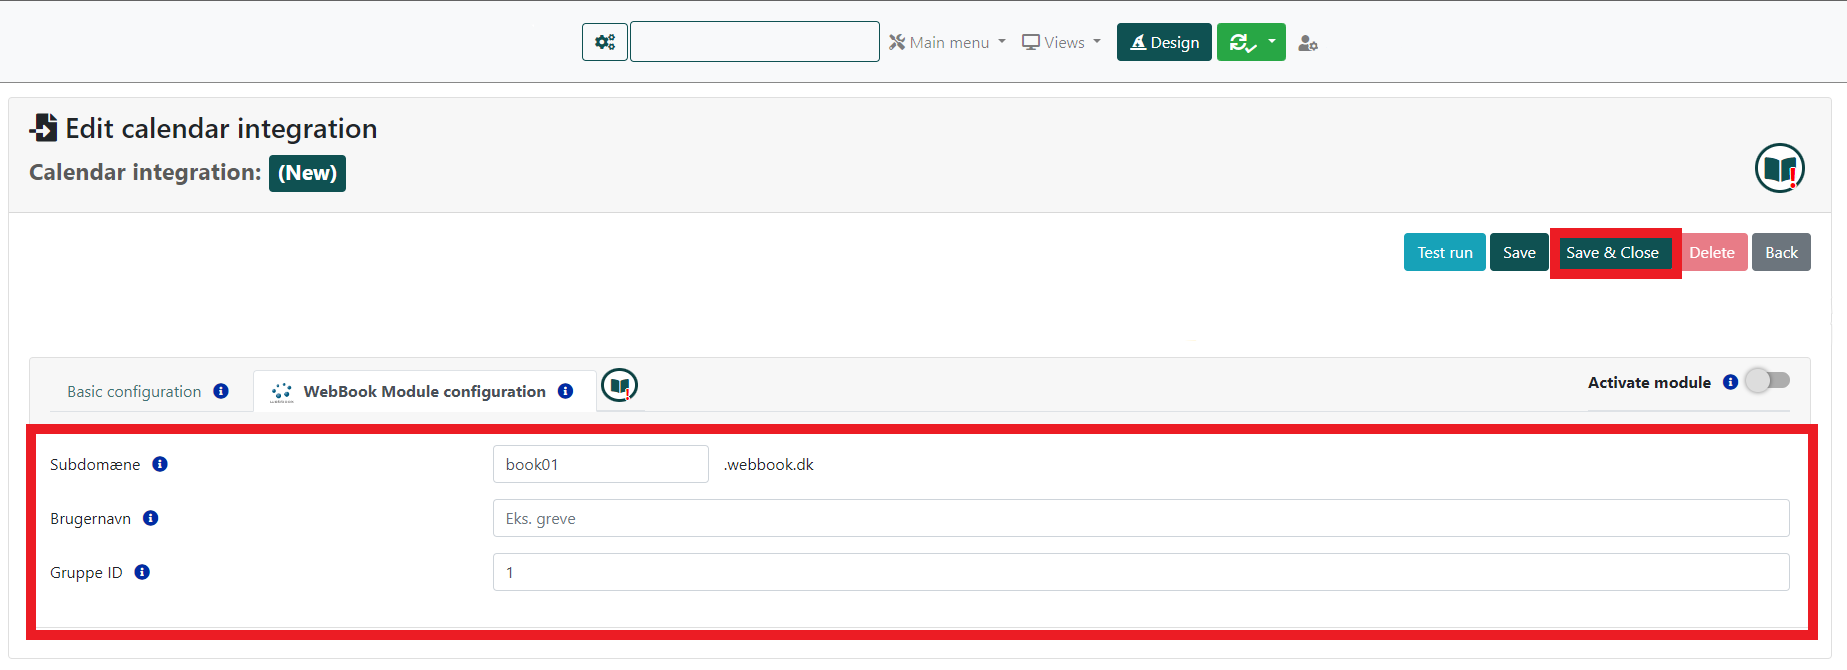Click the Activate module label
The width and height of the screenshot is (1847, 670).
1649,382
